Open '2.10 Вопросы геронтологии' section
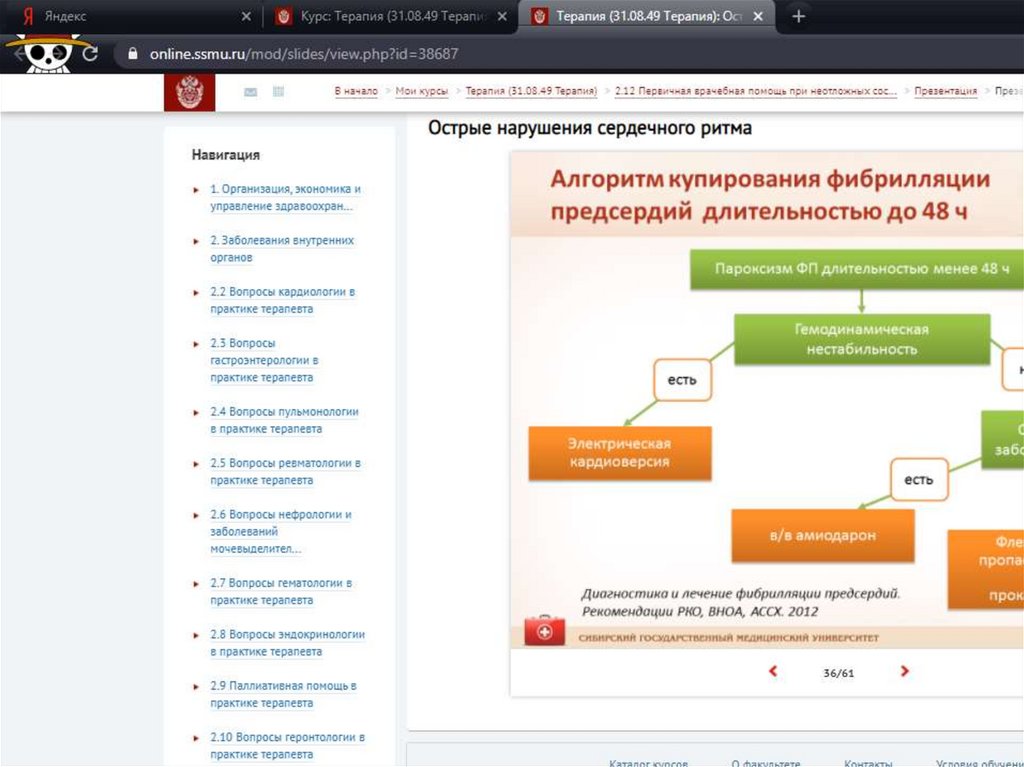 pos(287,745)
